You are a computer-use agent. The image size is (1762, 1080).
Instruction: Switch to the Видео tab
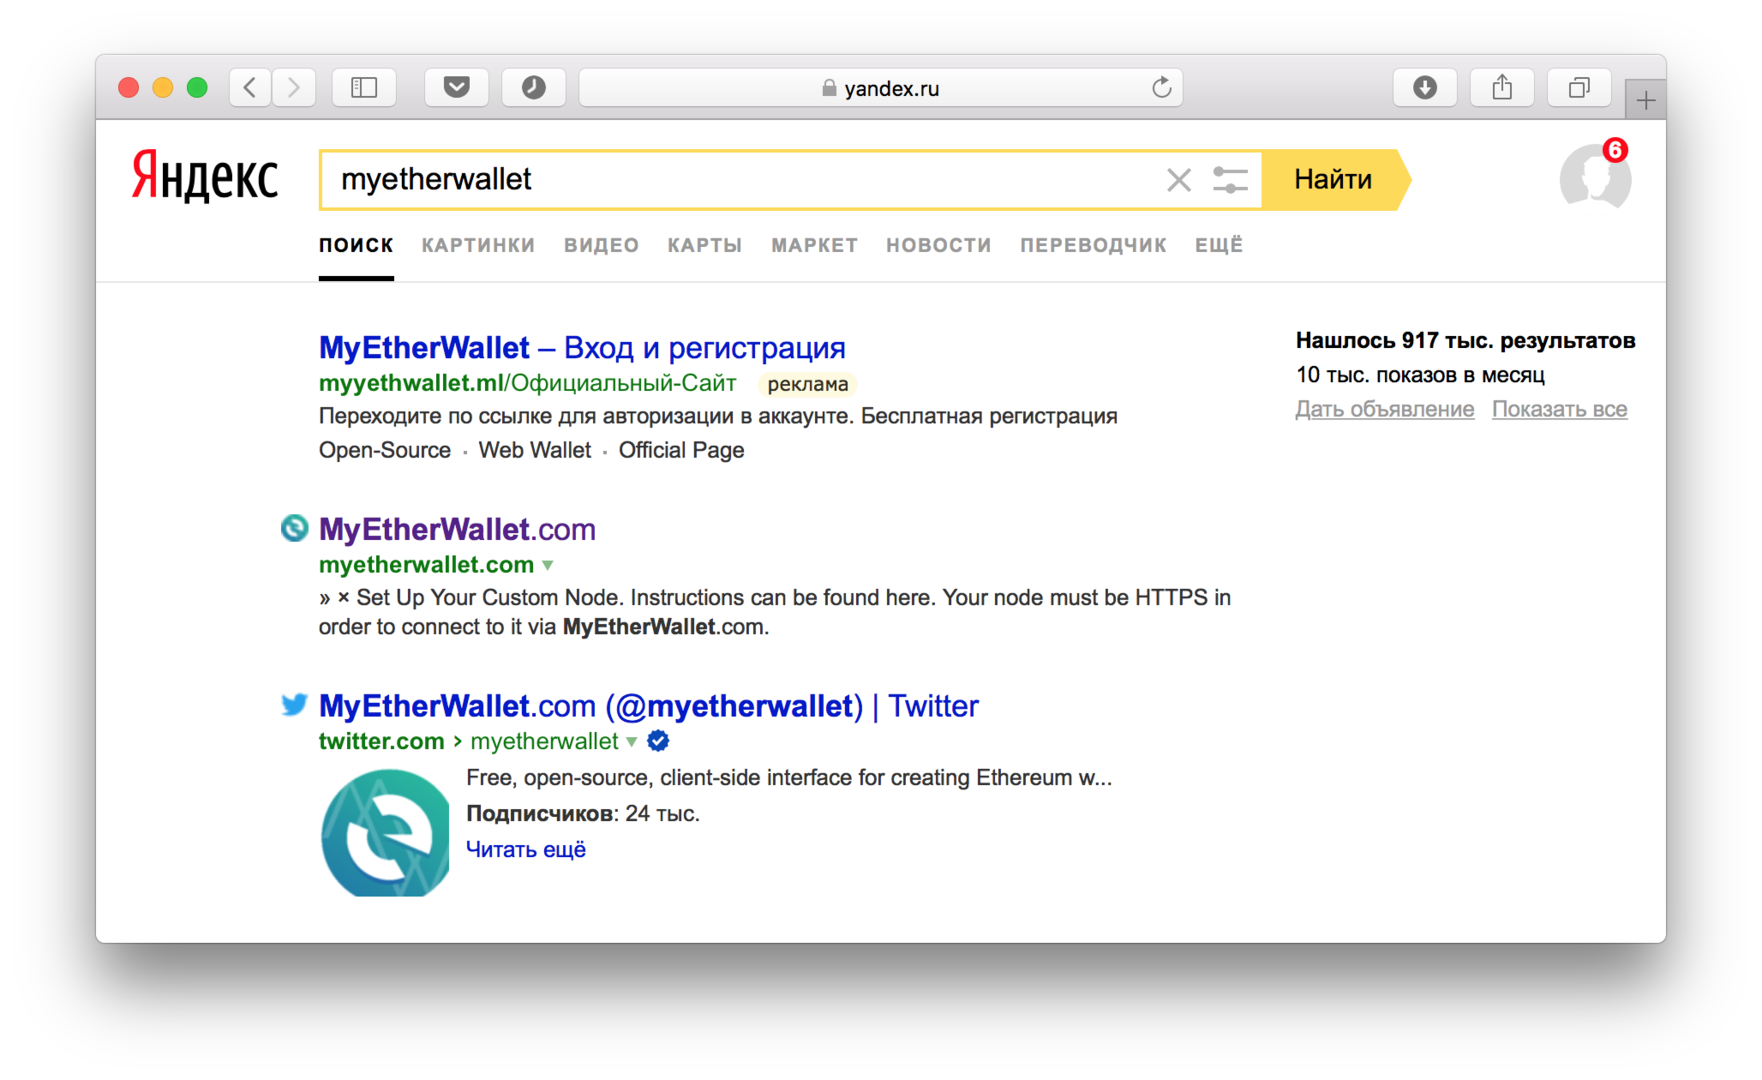(x=601, y=245)
